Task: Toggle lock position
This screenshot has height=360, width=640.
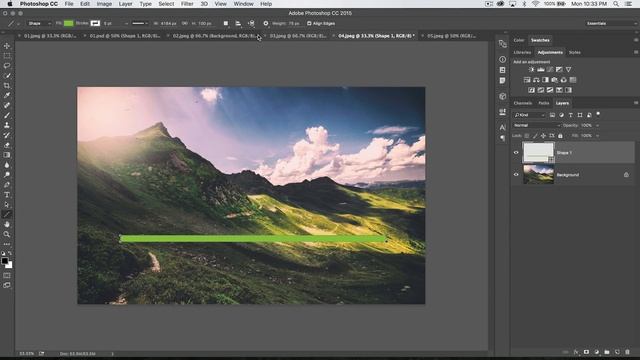Action: tap(543, 136)
